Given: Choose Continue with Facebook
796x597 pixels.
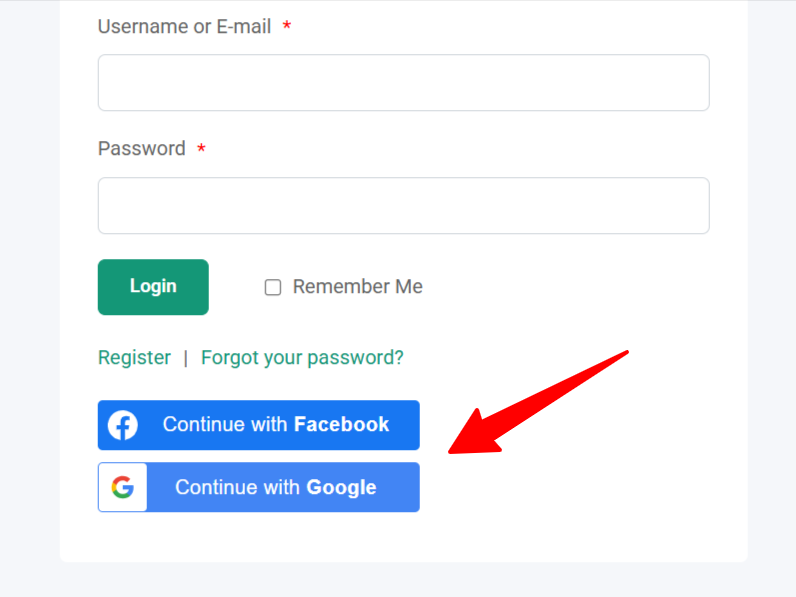Looking at the screenshot, I should coord(275,425).
